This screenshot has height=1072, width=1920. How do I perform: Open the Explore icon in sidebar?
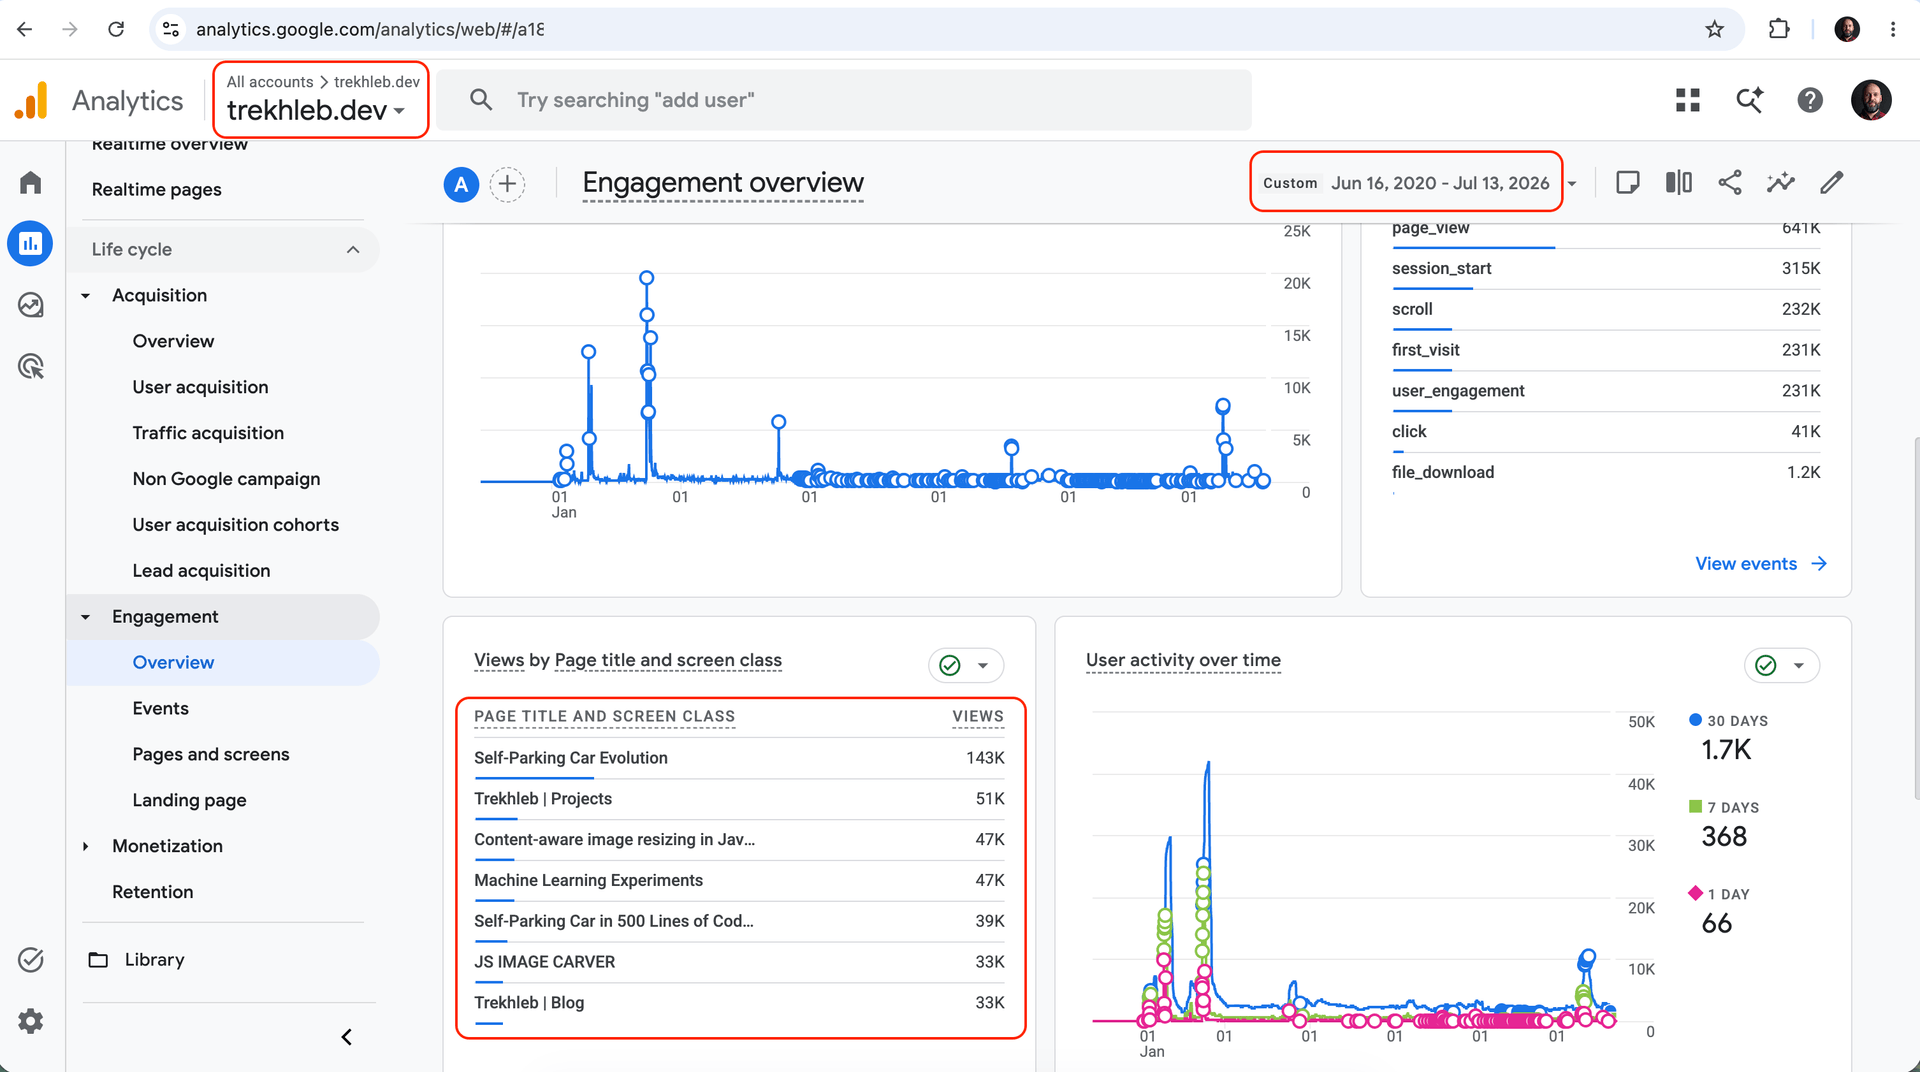pos(30,305)
